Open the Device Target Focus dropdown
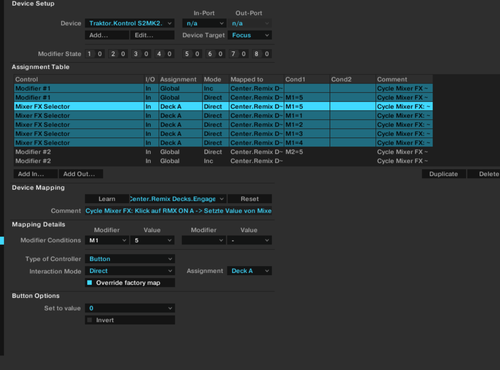Viewport: 500px width, 370px height. pyautogui.click(x=250, y=35)
